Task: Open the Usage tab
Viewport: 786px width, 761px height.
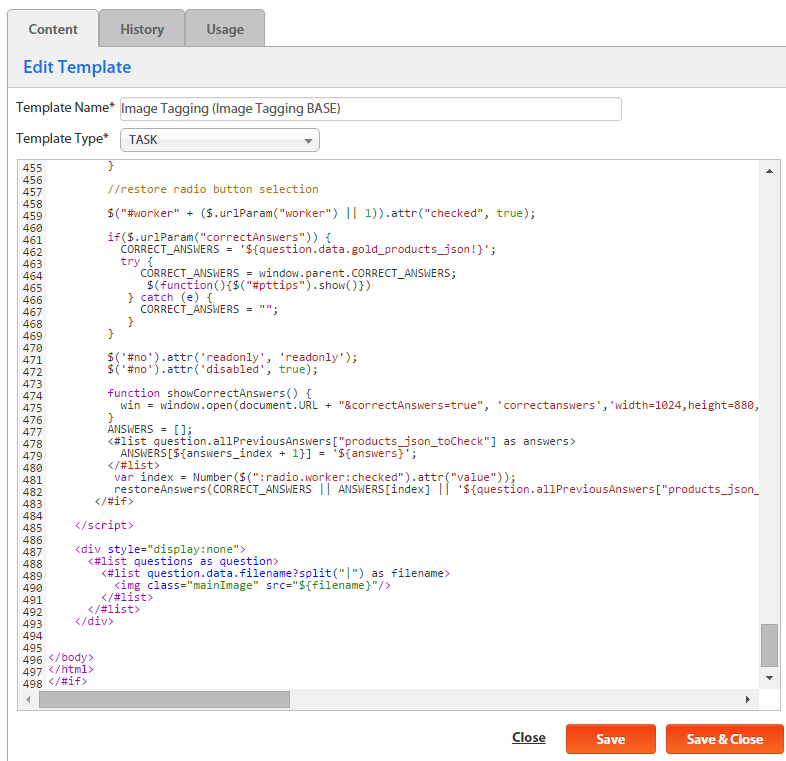Action: coord(225,29)
